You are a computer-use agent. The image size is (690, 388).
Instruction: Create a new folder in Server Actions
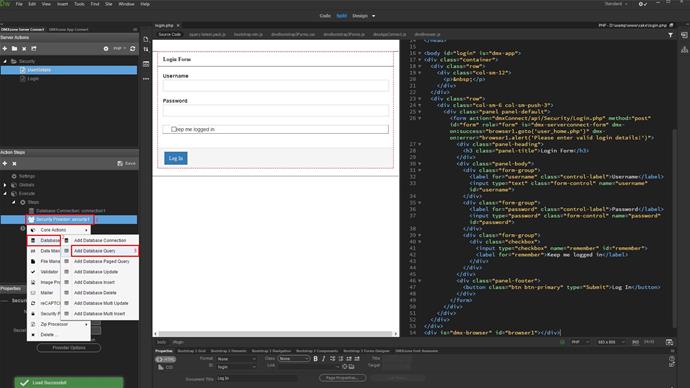(x=15, y=48)
